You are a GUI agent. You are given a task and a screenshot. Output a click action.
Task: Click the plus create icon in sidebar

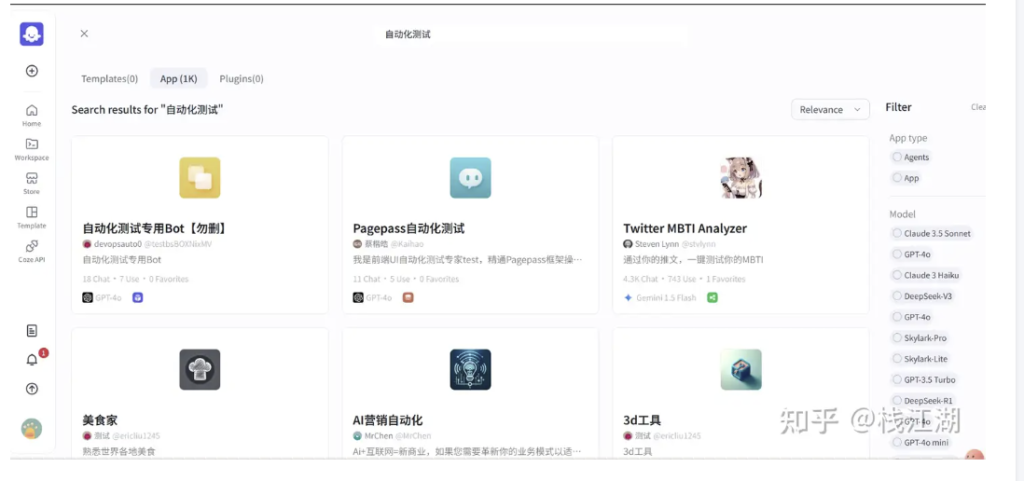click(x=32, y=71)
